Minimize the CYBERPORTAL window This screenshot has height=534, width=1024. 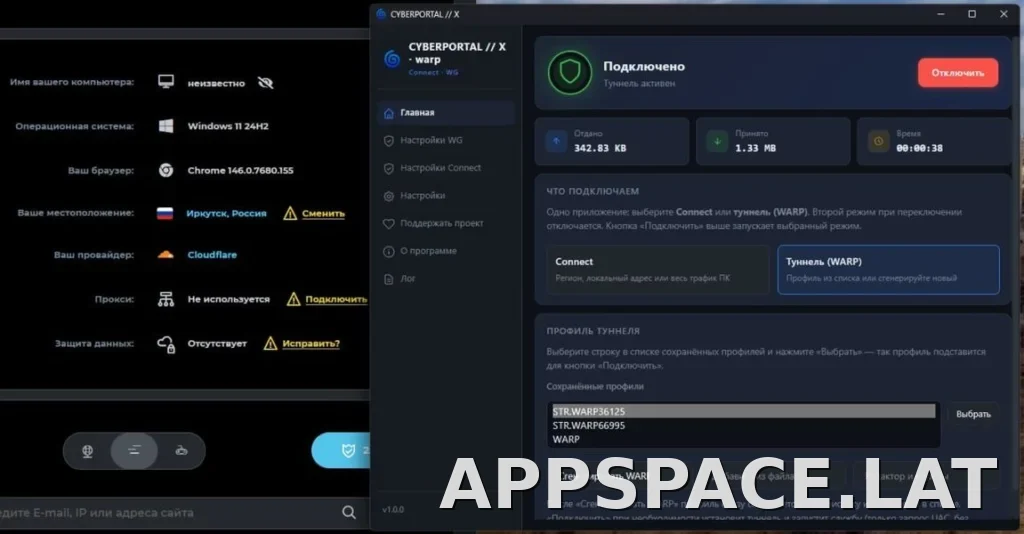(x=941, y=14)
